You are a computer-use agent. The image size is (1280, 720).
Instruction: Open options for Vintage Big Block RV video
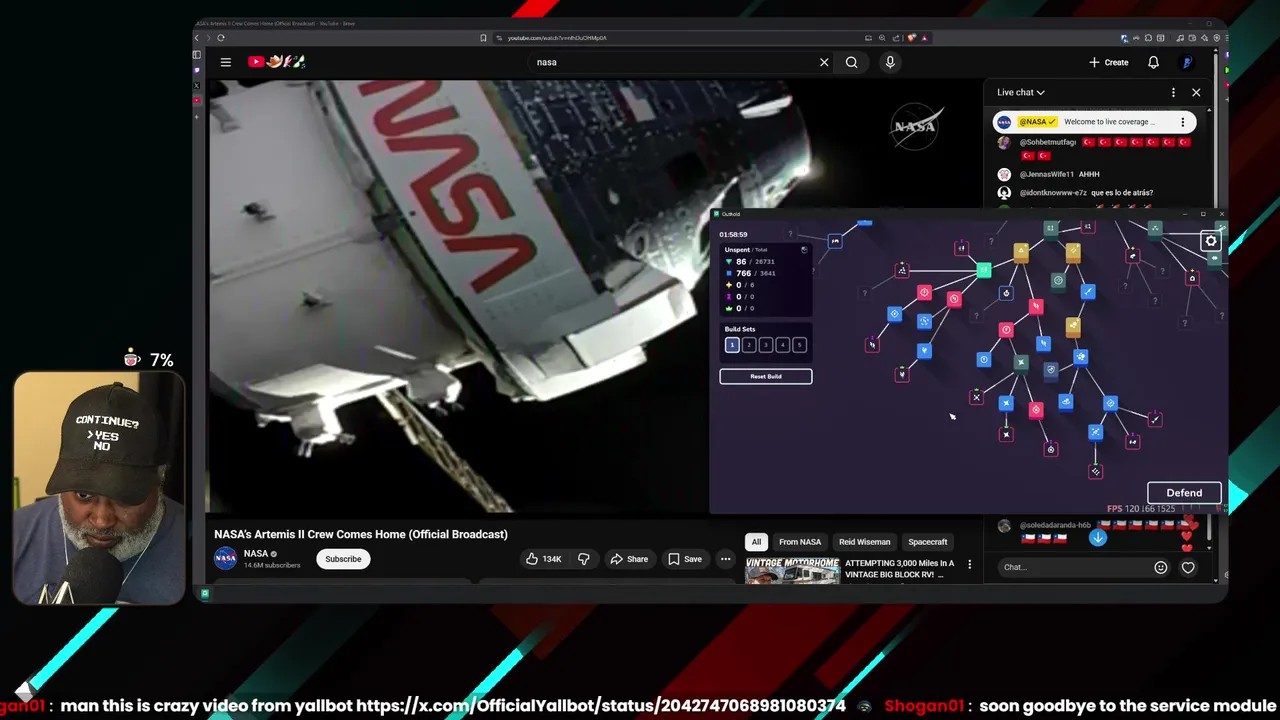(x=969, y=565)
